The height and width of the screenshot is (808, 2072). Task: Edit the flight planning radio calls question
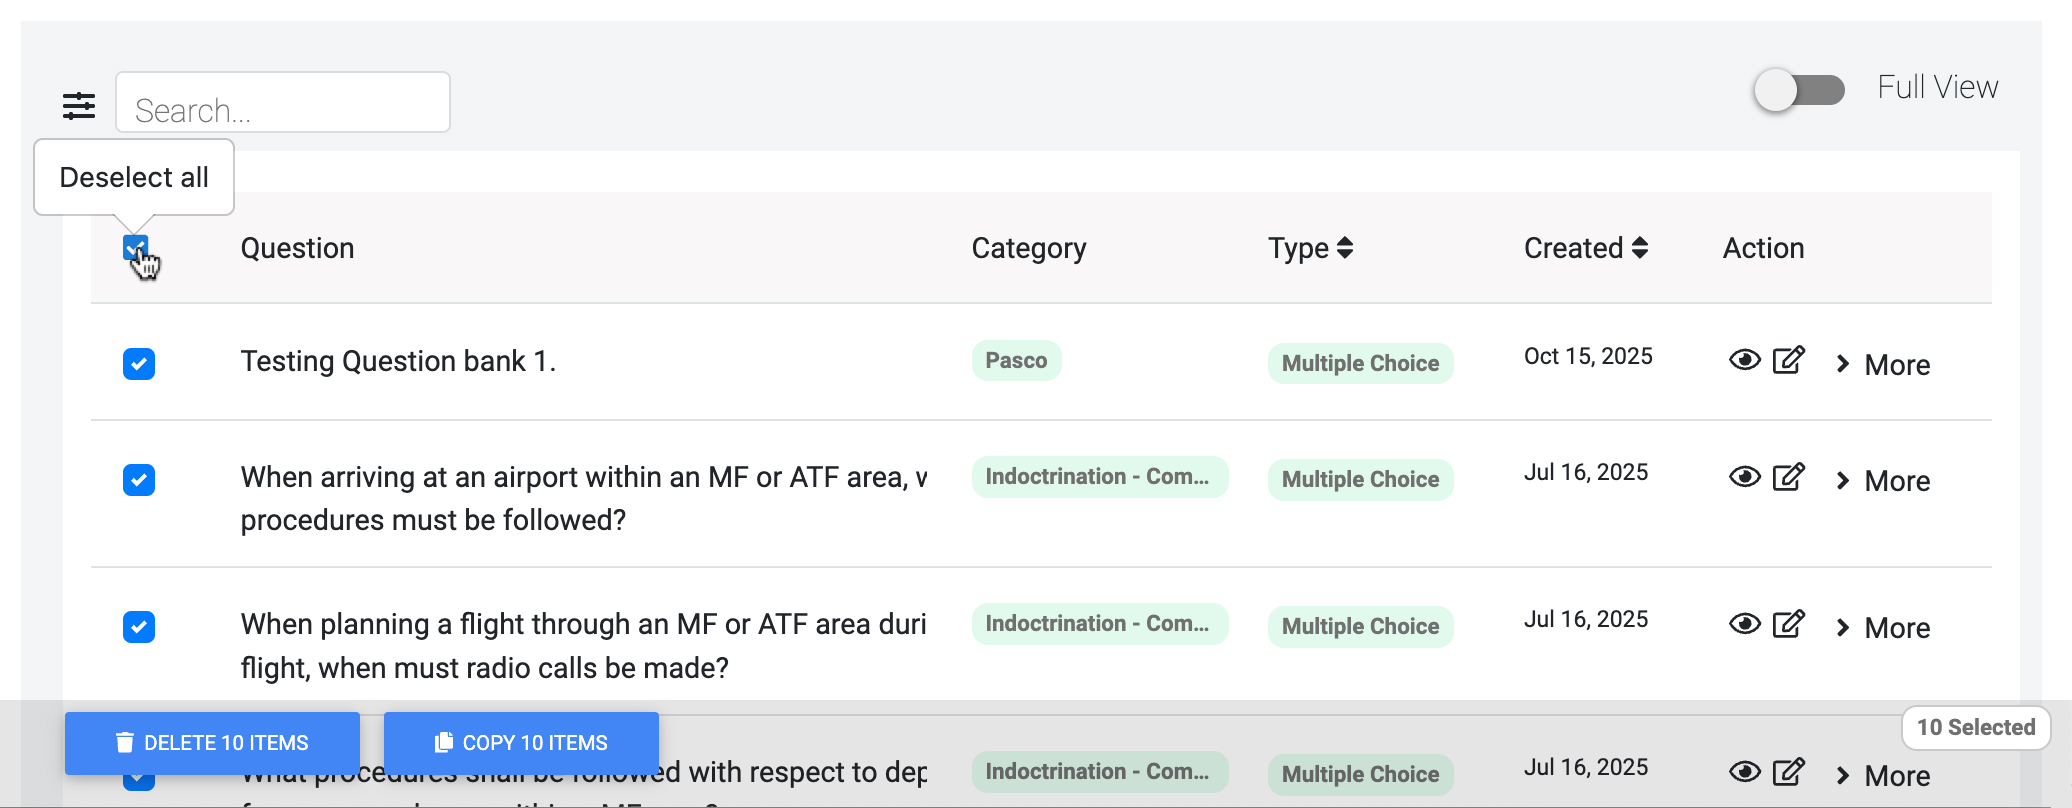pos(1789,623)
